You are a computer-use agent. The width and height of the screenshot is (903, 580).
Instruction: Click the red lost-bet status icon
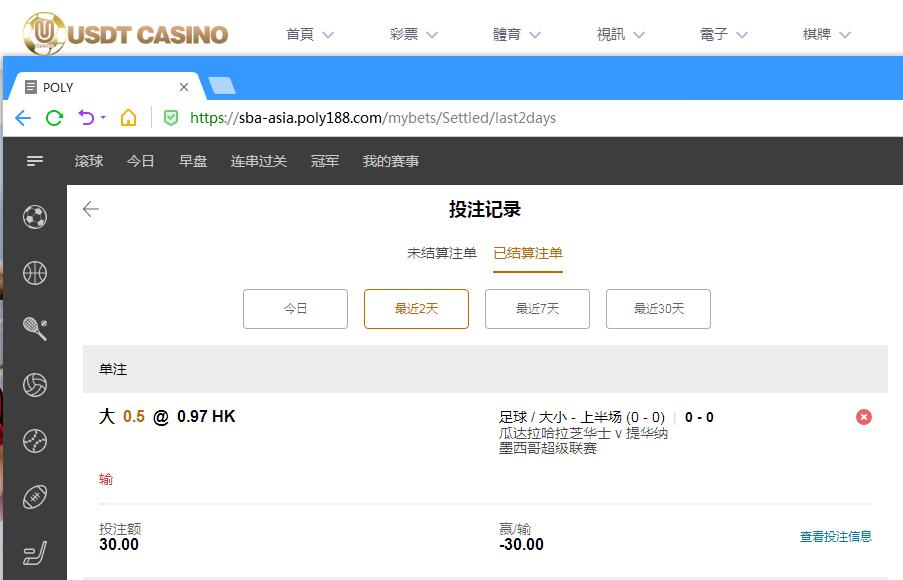(864, 417)
